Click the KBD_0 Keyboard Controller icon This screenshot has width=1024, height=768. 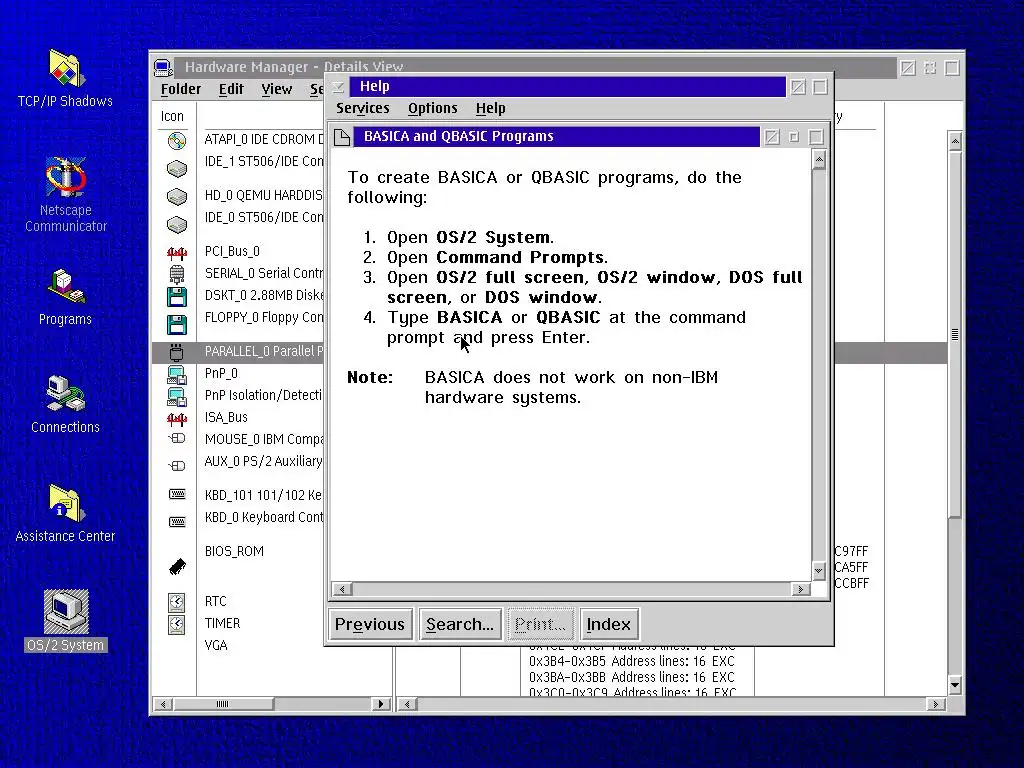[177, 522]
